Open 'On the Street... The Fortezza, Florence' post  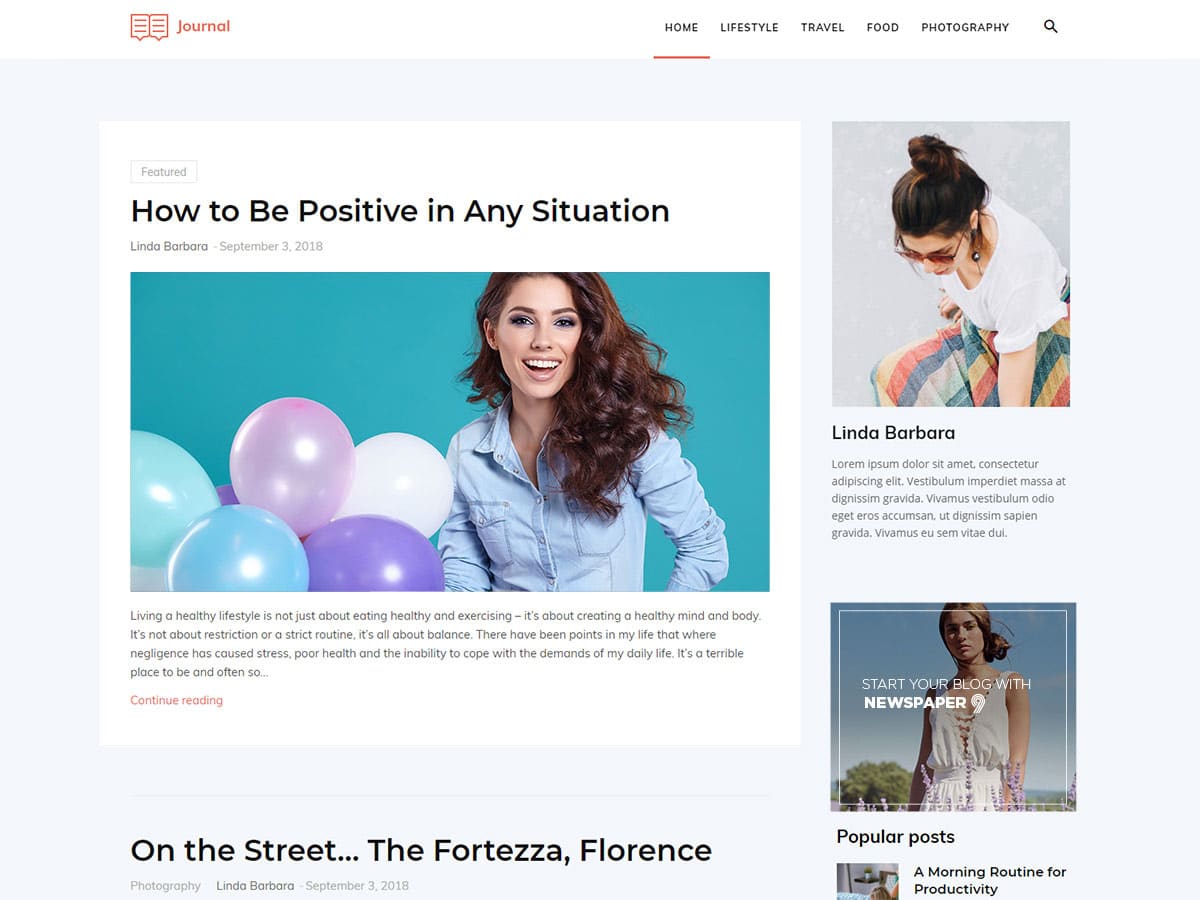tap(421, 850)
